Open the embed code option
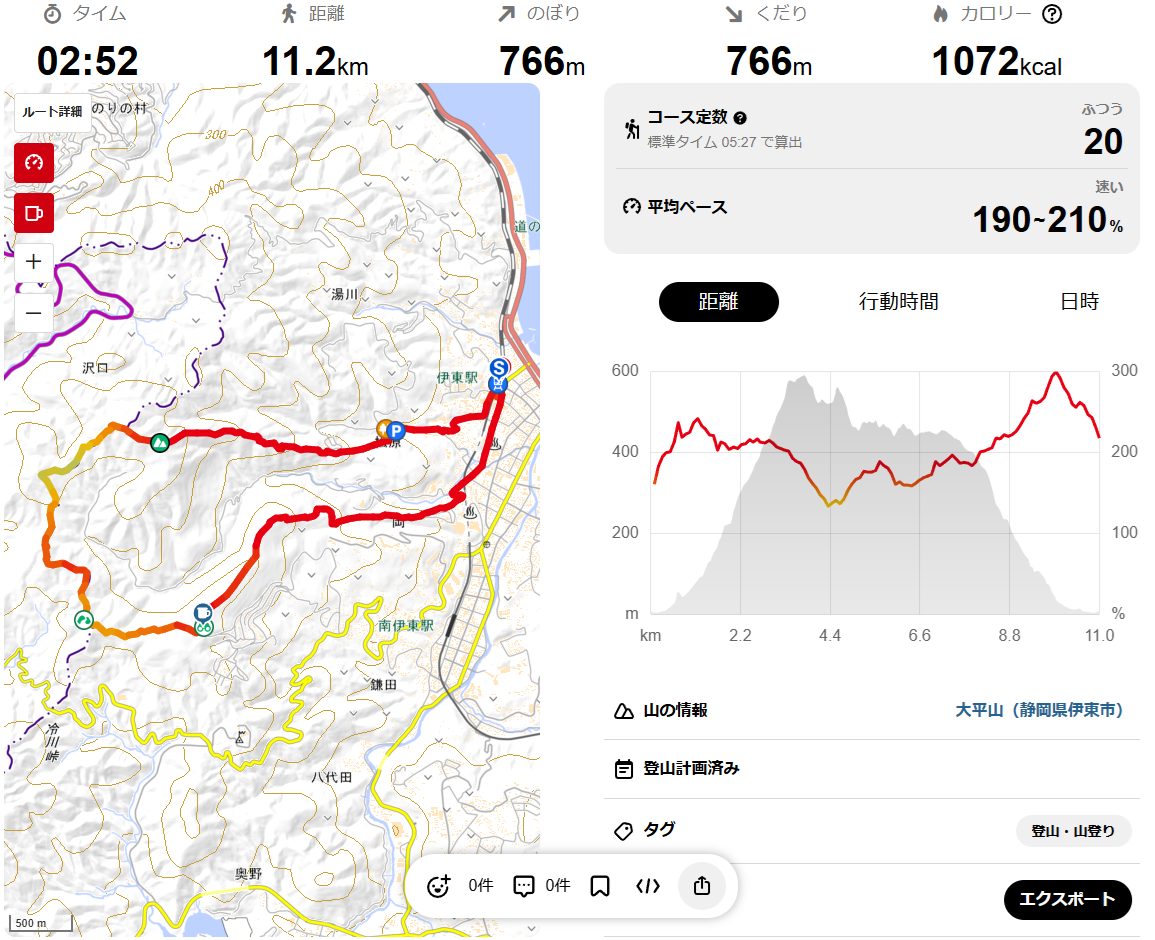Viewport: 1155px width, 940px height. tap(648, 886)
